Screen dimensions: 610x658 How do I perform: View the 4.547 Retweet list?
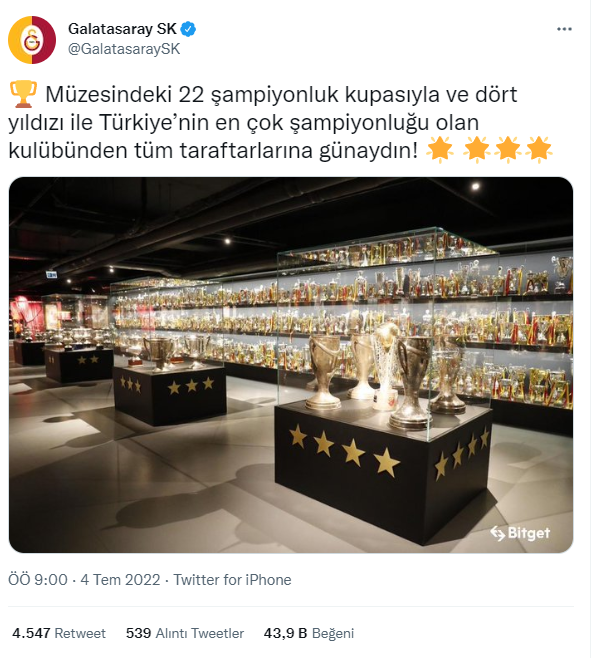click(59, 633)
